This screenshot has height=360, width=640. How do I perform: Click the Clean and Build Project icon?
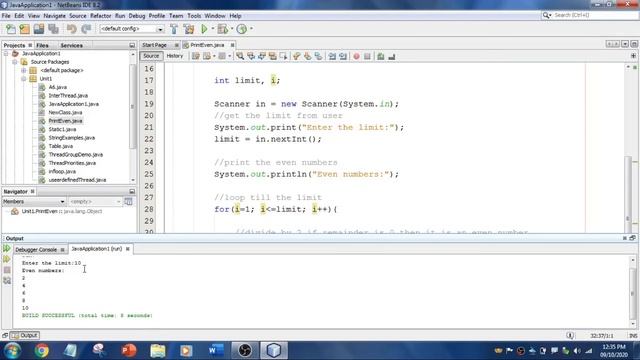pos(189,29)
